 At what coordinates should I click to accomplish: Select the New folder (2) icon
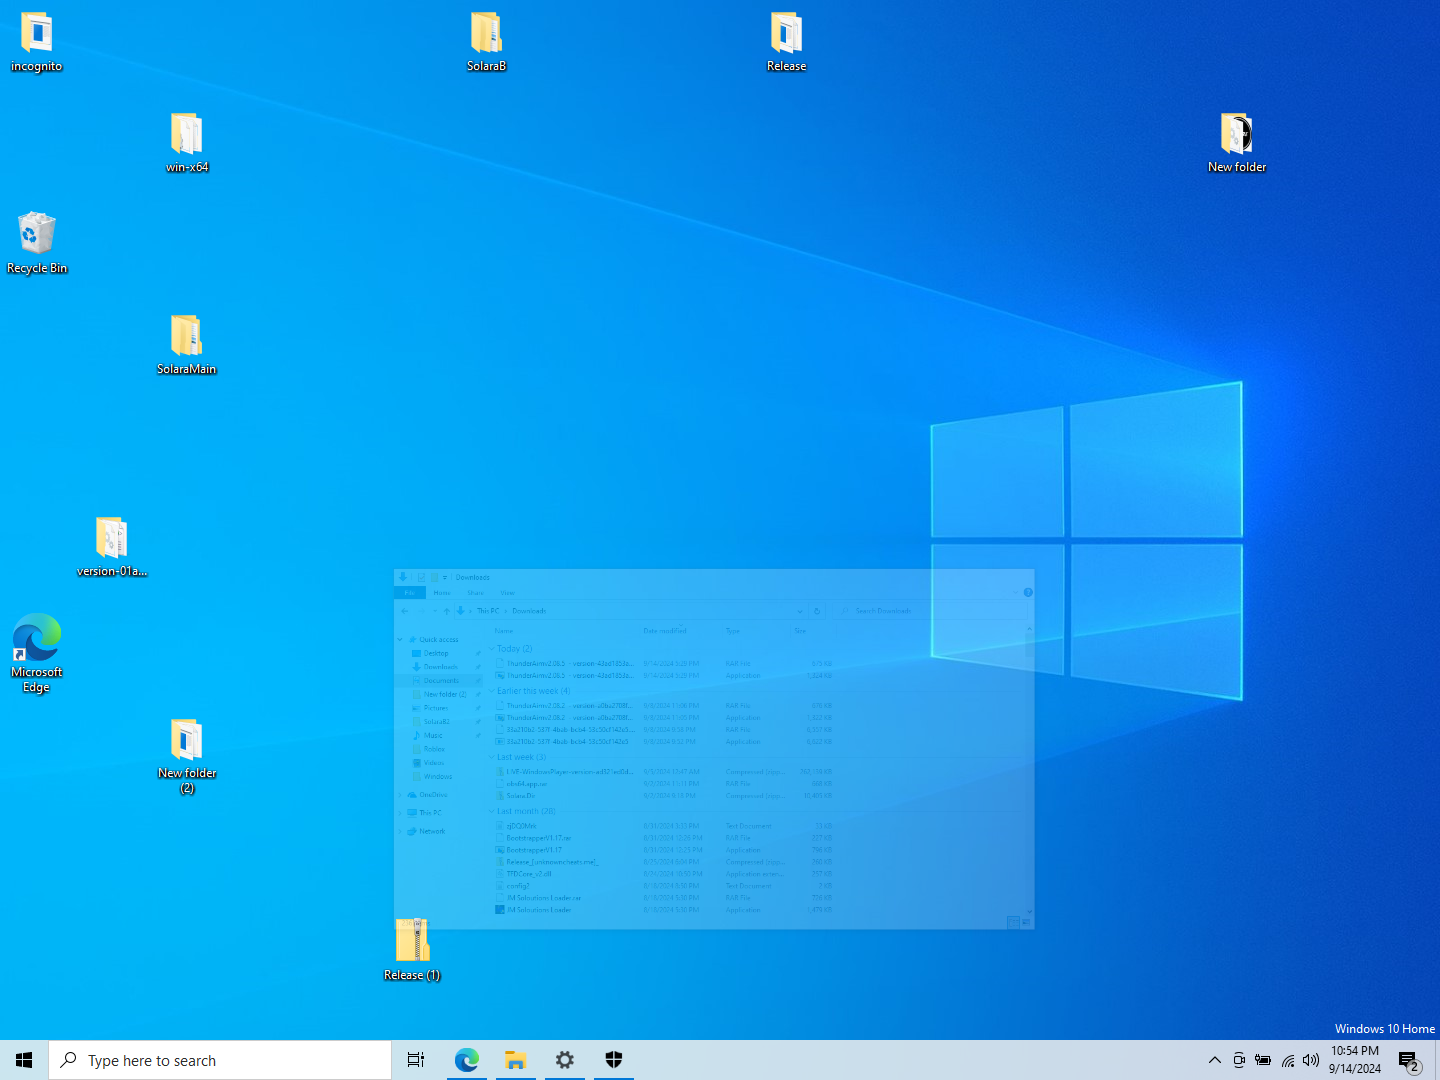click(187, 741)
